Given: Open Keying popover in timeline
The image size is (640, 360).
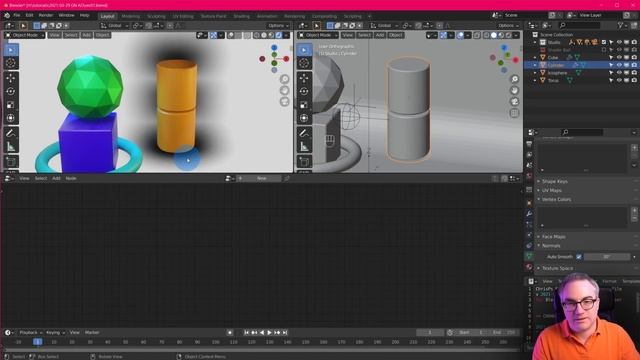Looking at the screenshot, I should [x=55, y=333].
